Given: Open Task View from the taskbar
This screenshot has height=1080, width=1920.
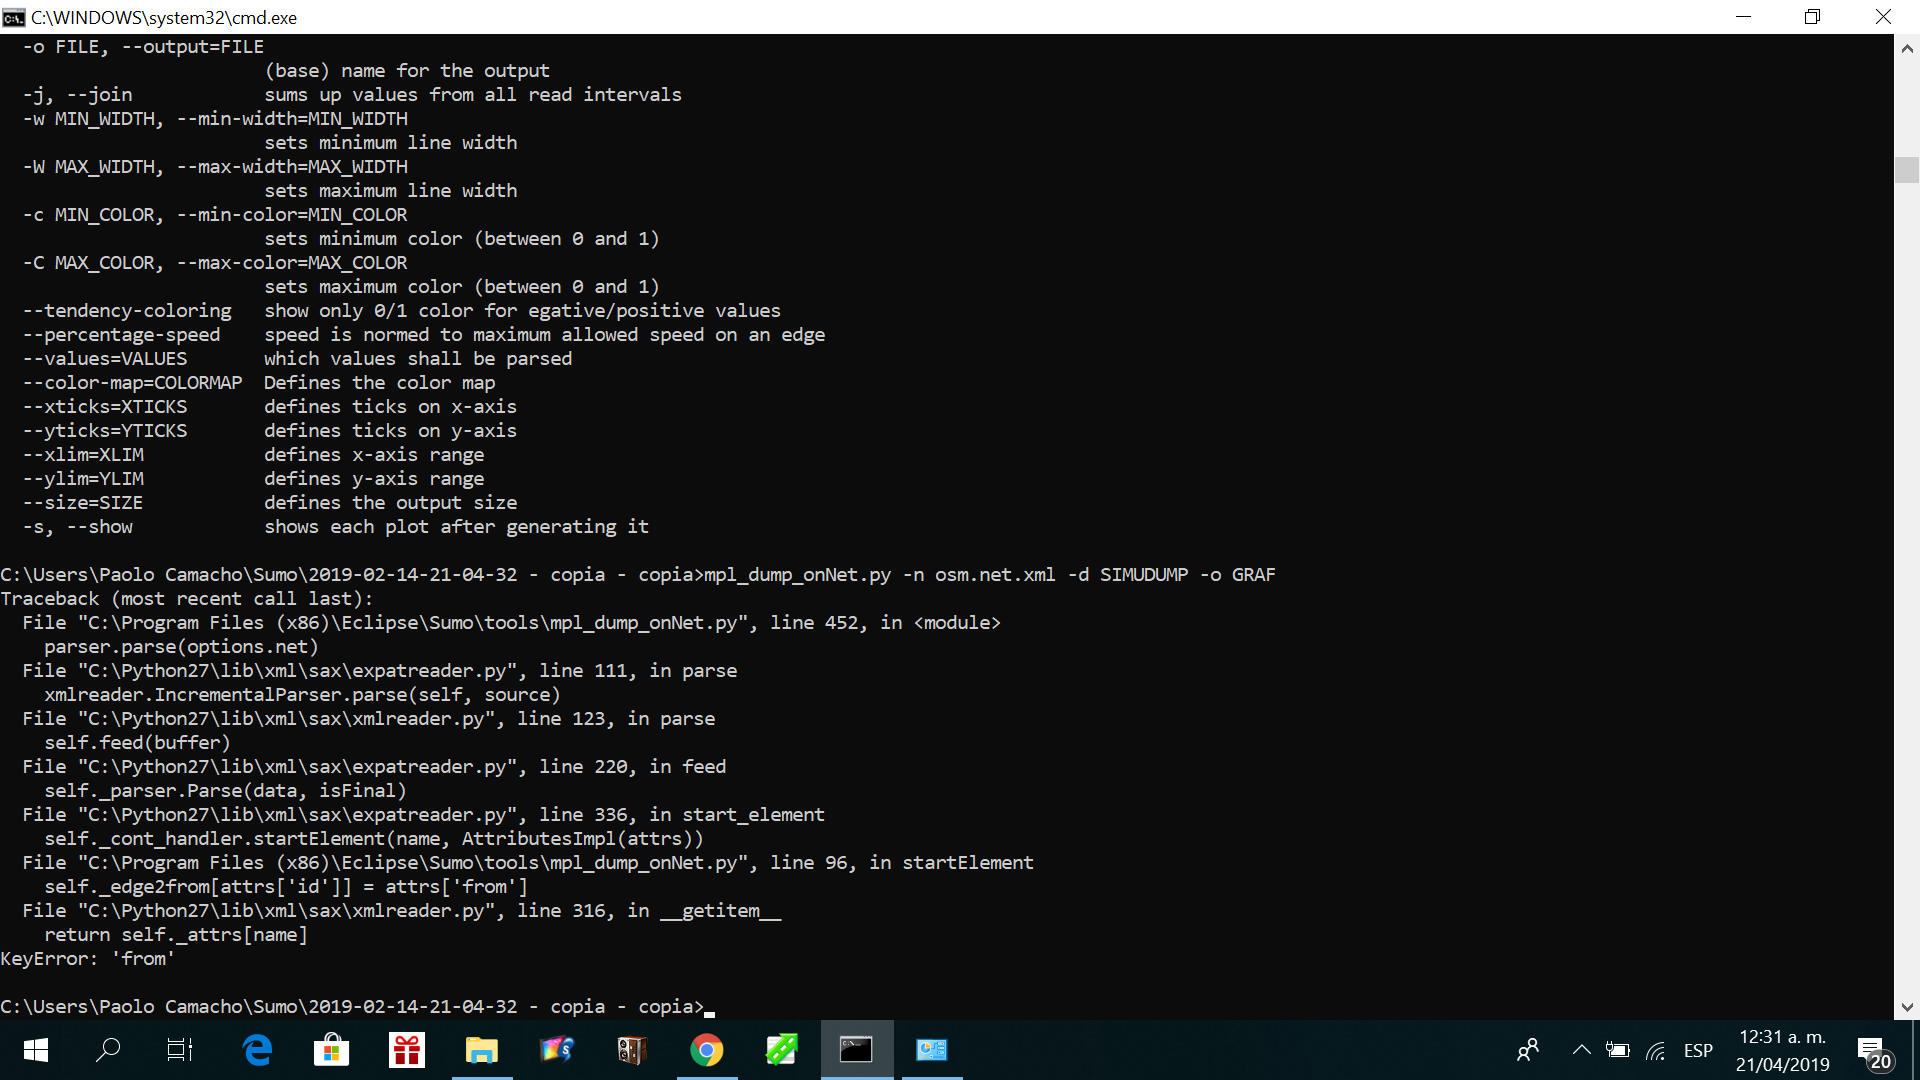Looking at the screenshot, I should pyautogui.click(x=180, y=1050).
